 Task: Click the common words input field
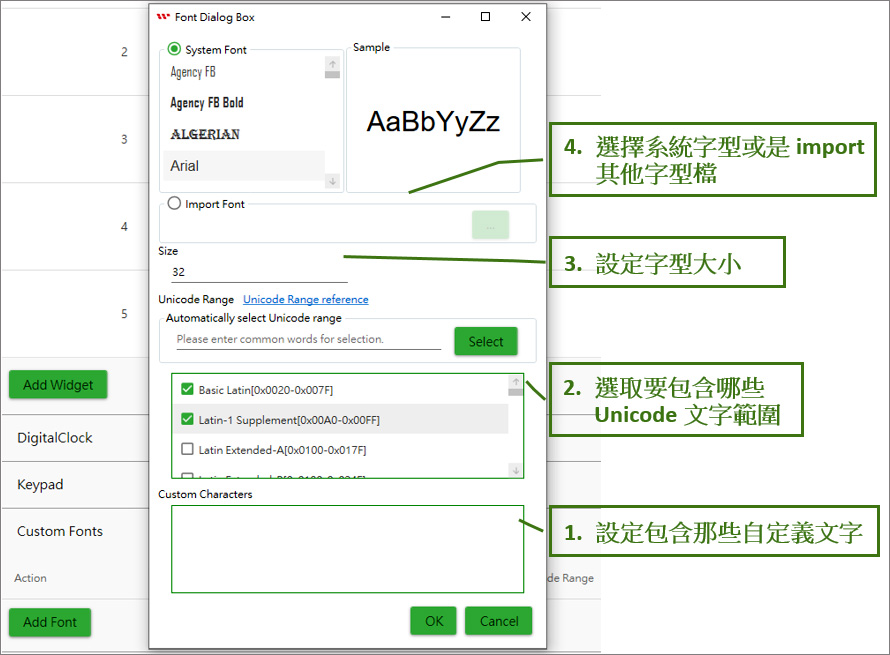(x=308, y=339)
